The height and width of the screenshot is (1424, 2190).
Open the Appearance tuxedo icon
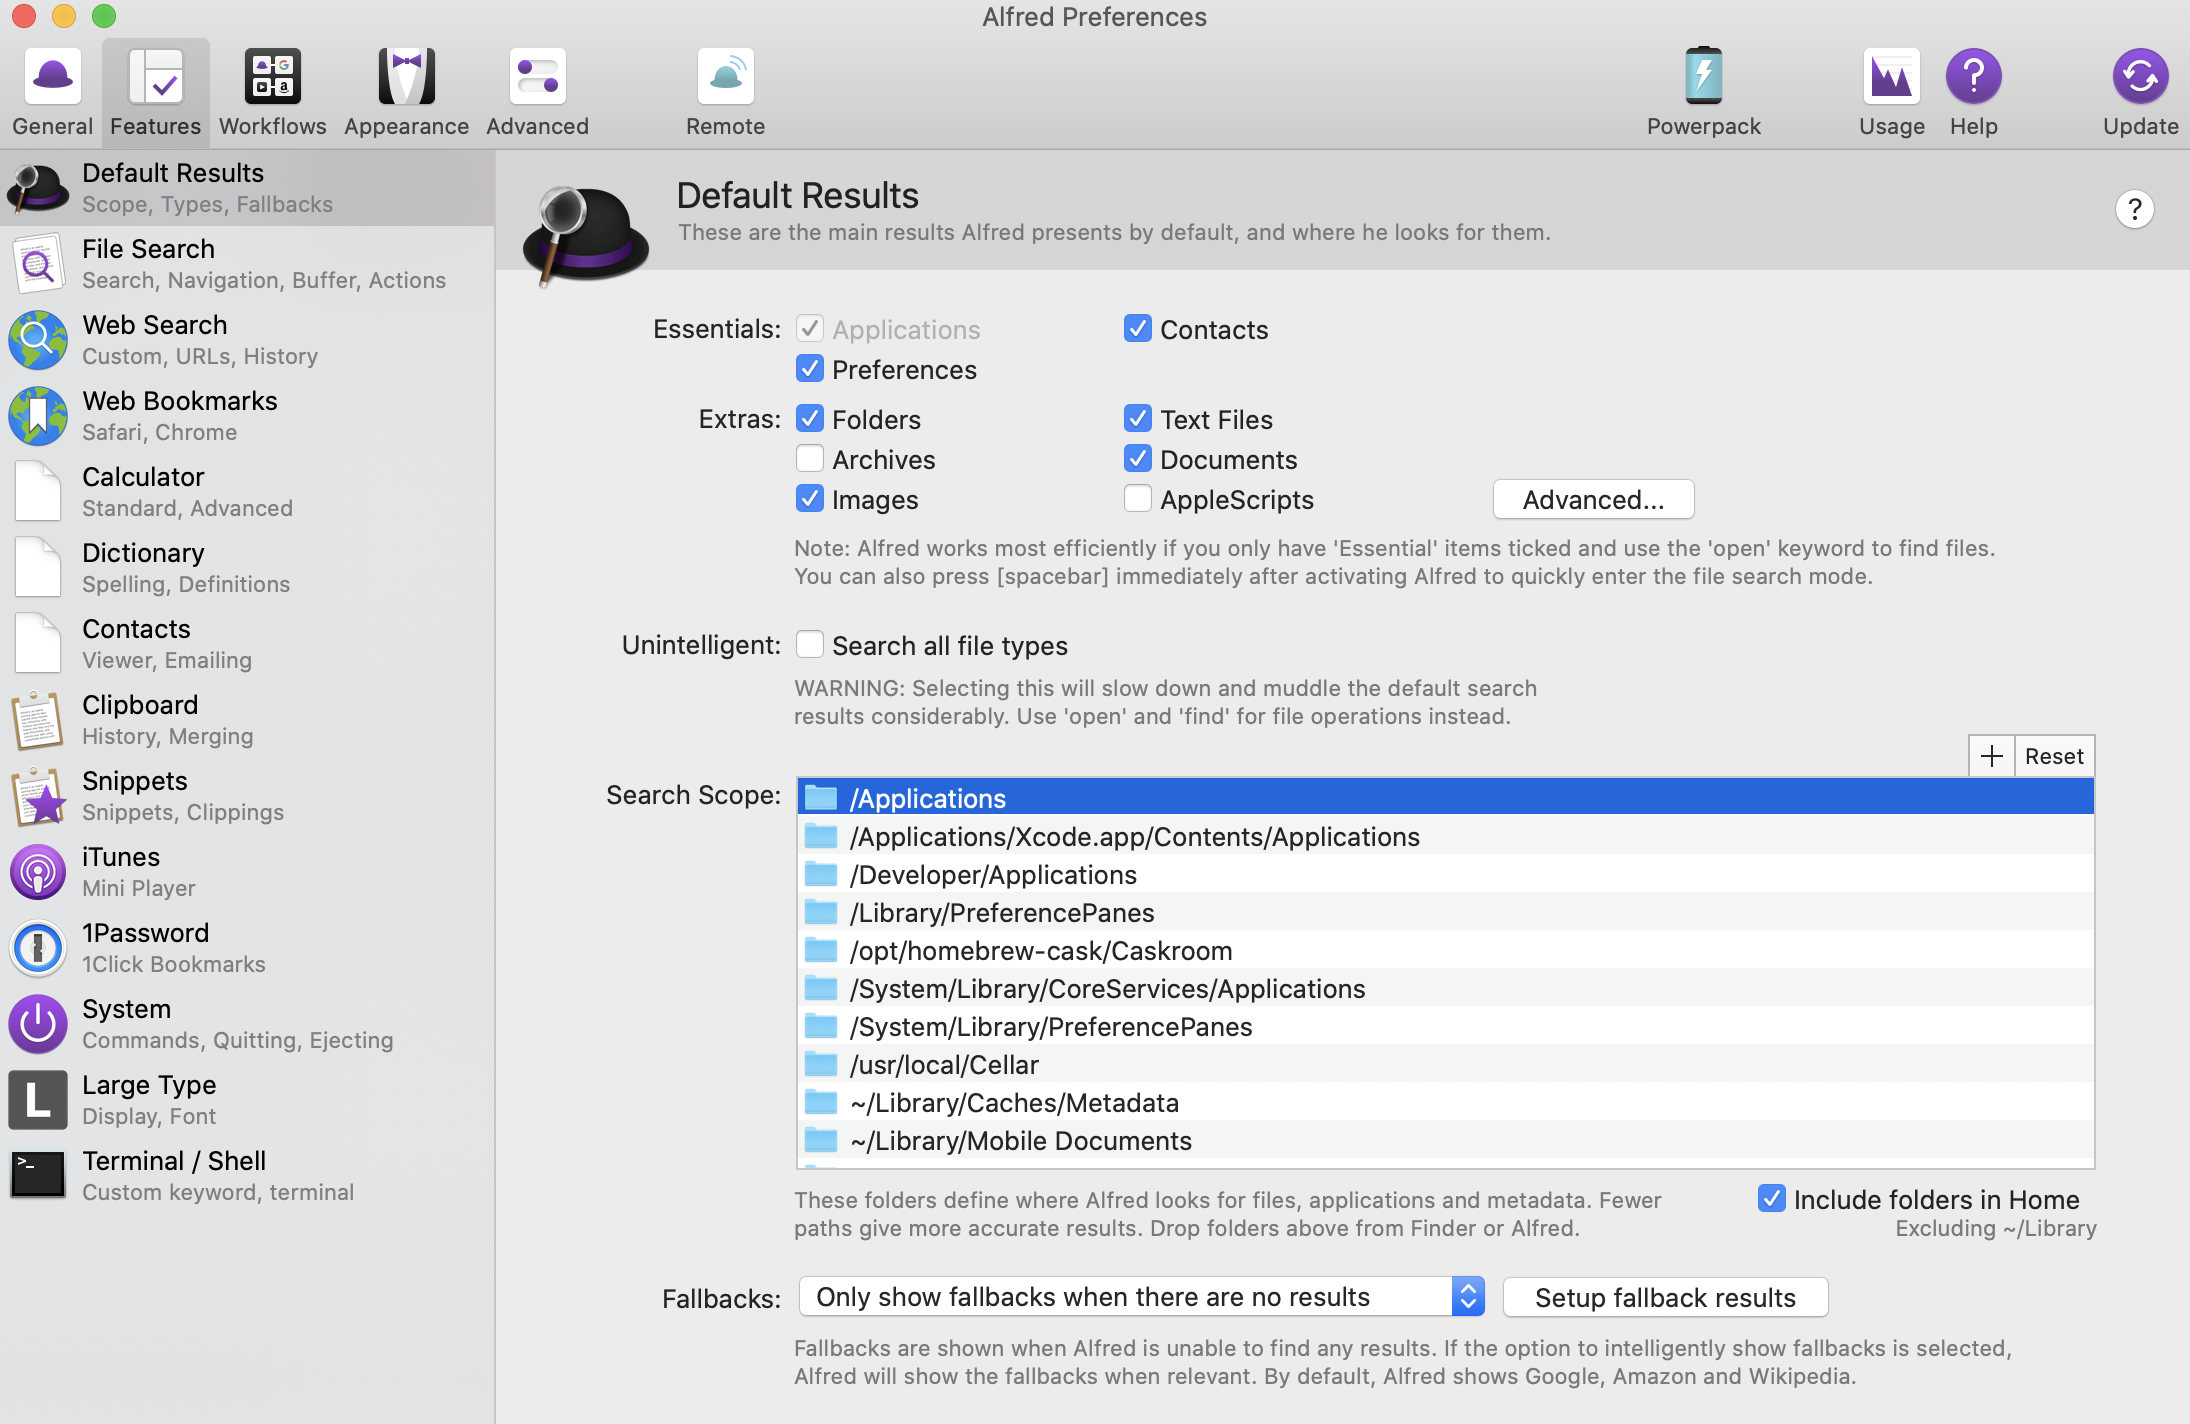[406, 77]
